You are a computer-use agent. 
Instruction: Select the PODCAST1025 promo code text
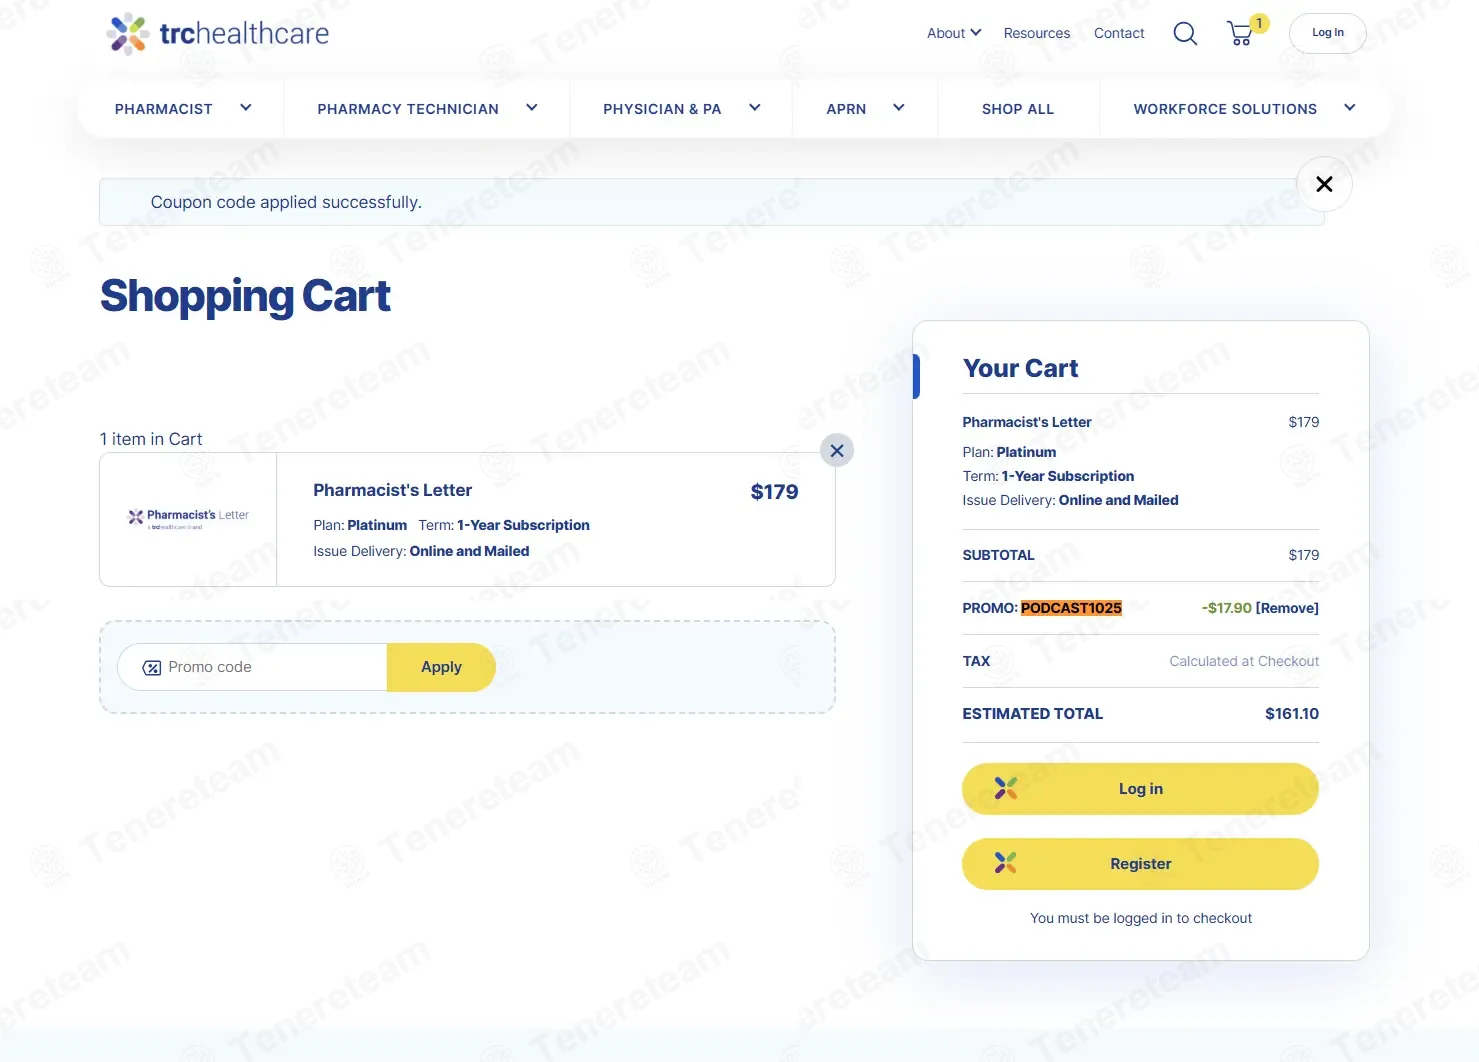(x=1071, y=608)
